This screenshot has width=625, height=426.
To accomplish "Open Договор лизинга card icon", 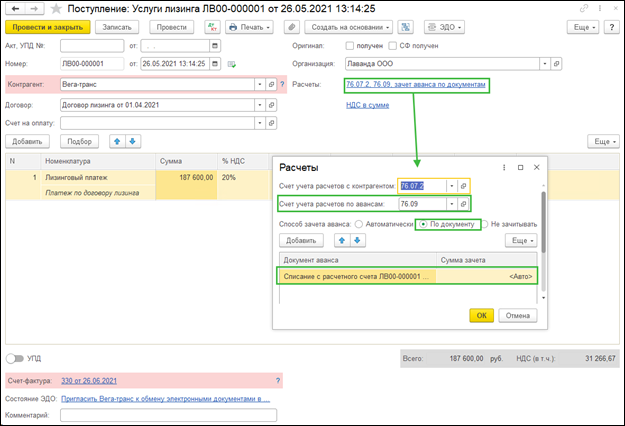I will pyautogui.click(x=271, y=105).
